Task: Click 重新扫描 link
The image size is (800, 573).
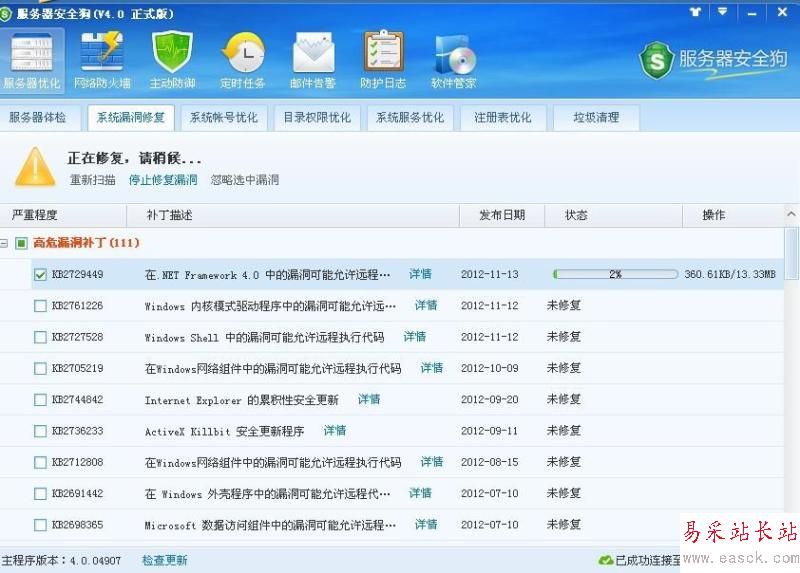Action: (x=92, y=180)
